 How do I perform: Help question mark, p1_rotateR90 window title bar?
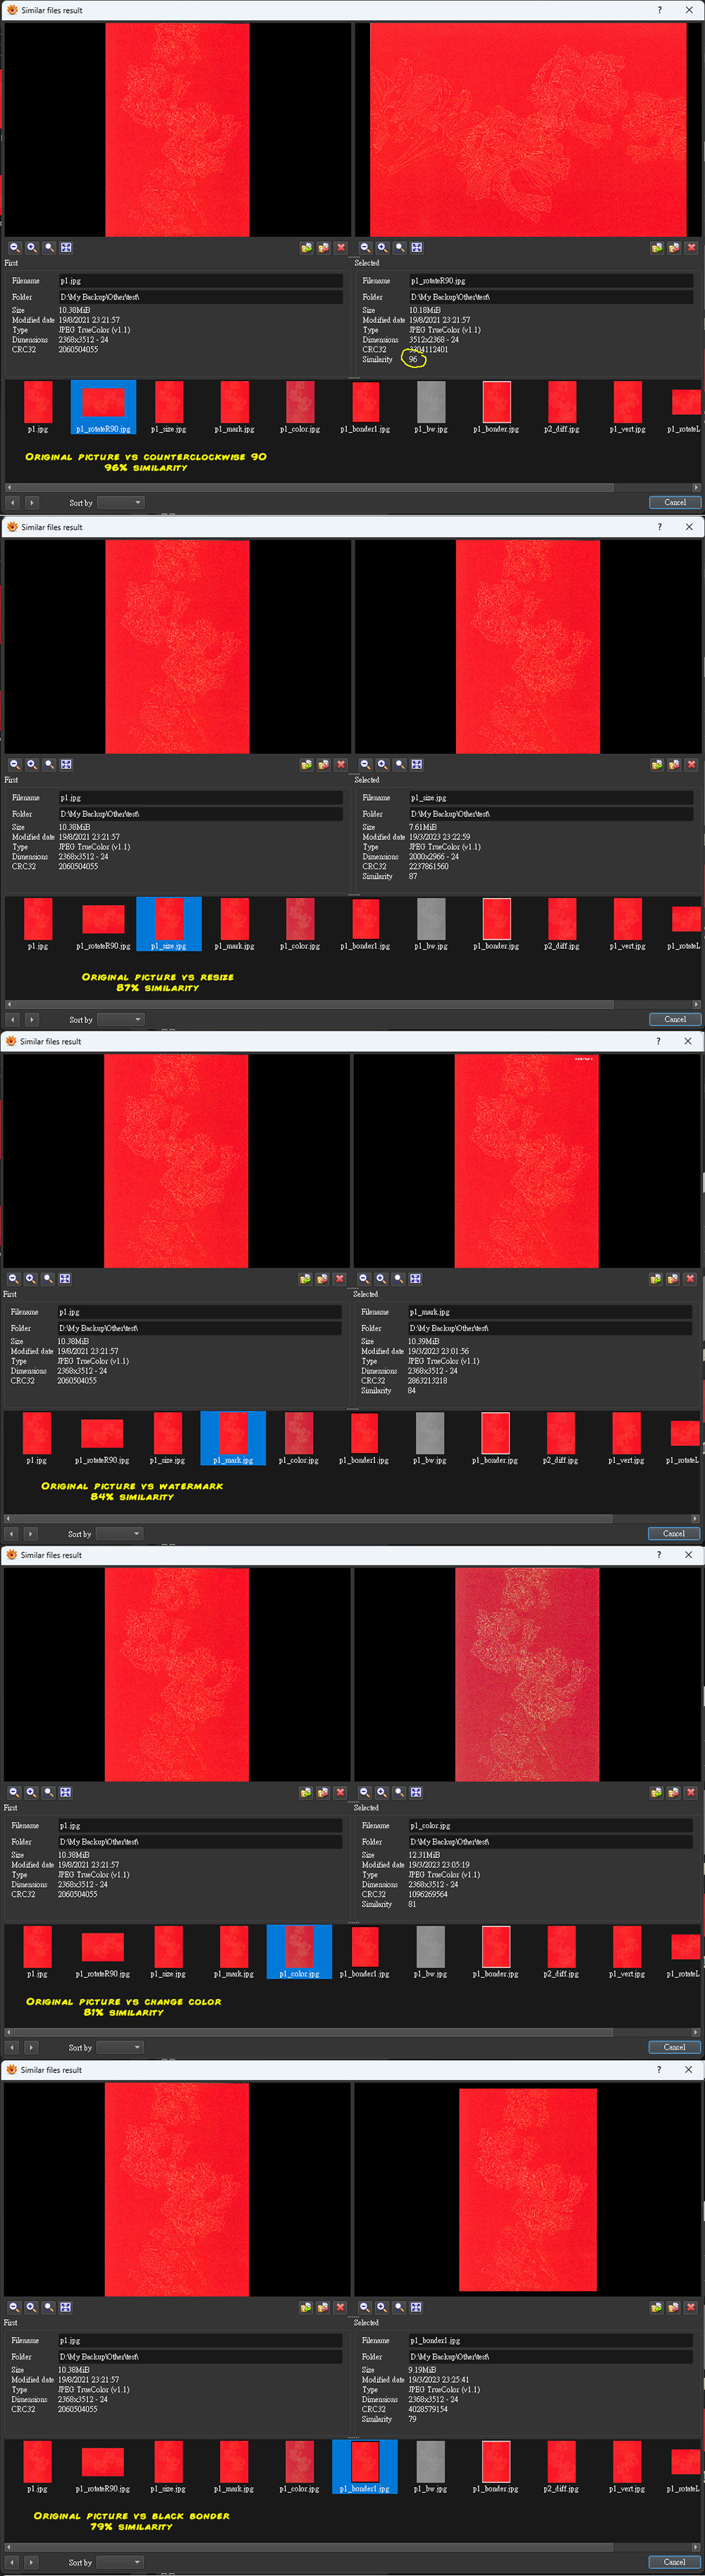pyautogui.click(x=659, y=10)
